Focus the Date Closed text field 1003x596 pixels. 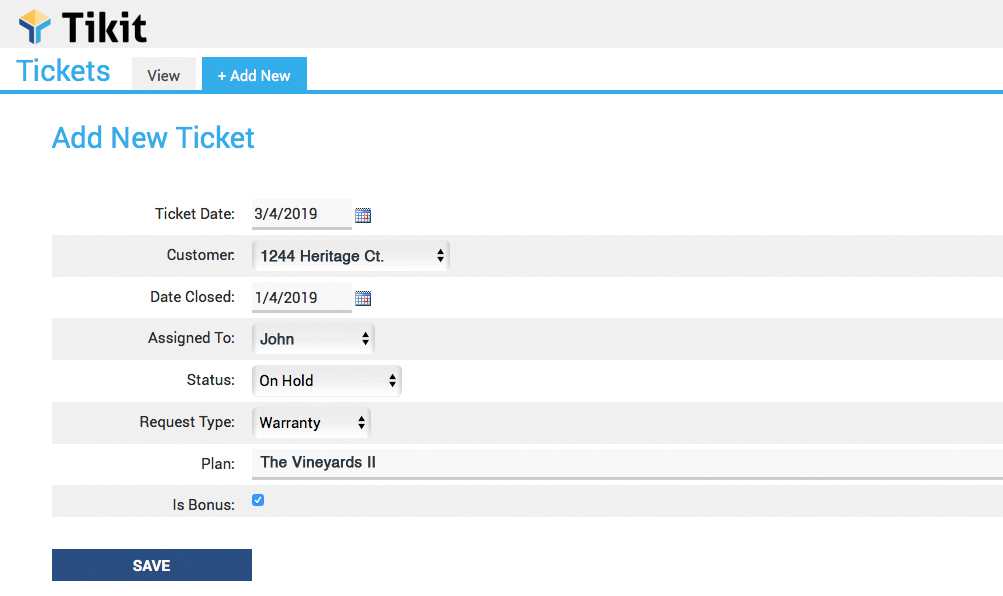click(300, 297)
